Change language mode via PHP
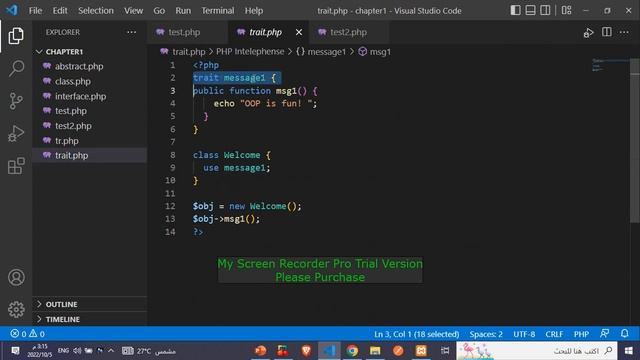640x360 pixels. tap(581, 334)
